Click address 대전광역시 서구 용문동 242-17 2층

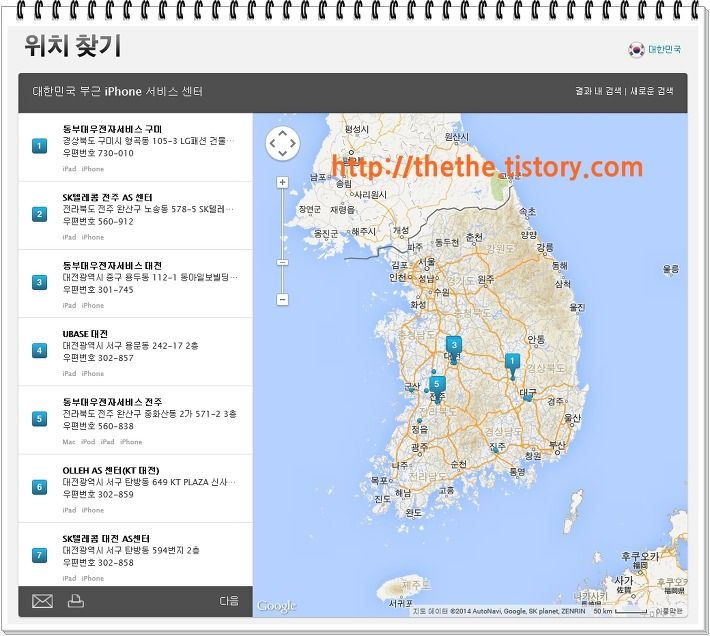click(130, 346)
